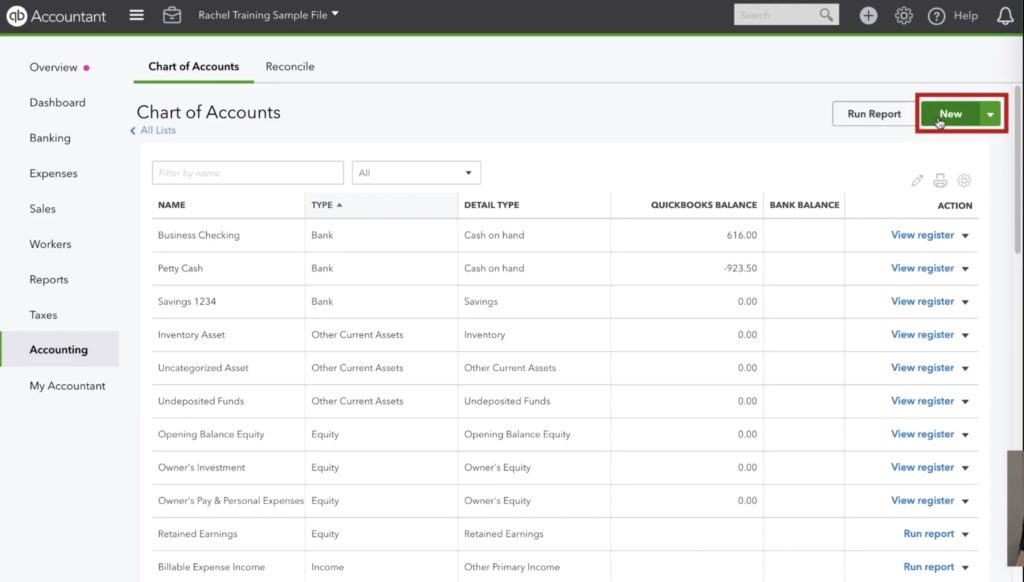Open the accountant toolbox briefcase icon

pyautogui.click(x=172, y=14)
